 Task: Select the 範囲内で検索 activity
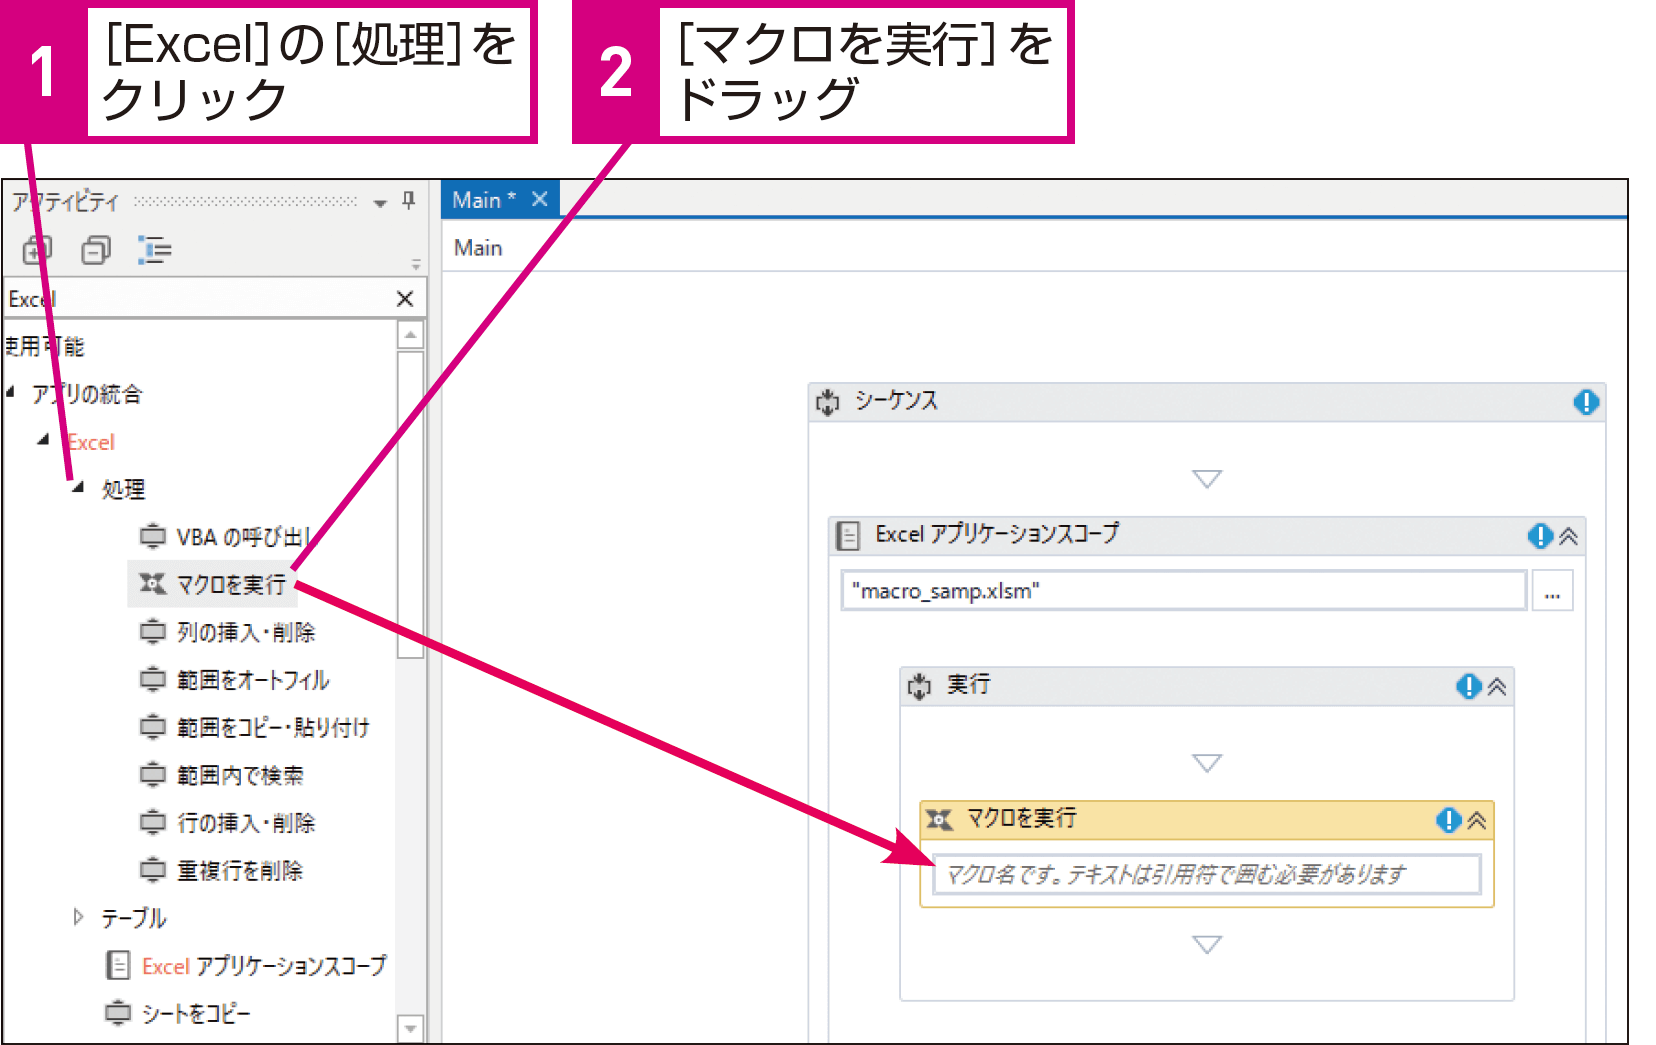click(240, 775)
